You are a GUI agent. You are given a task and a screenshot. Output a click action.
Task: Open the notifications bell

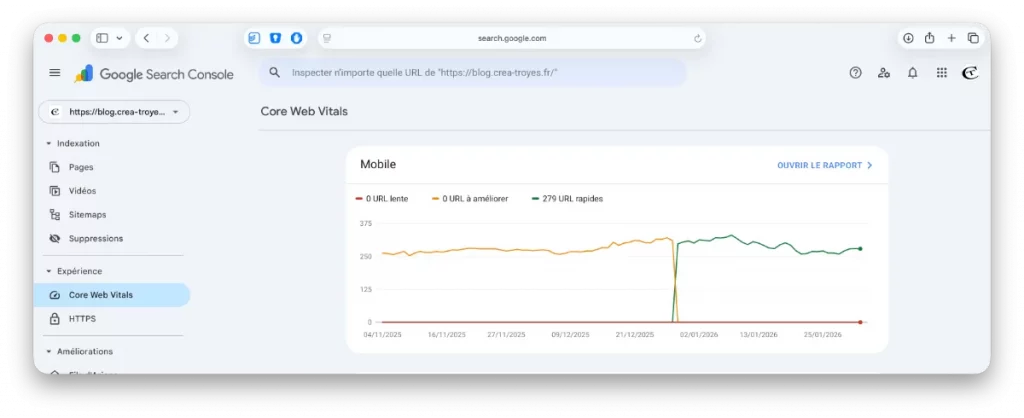(x=912, y=73)
